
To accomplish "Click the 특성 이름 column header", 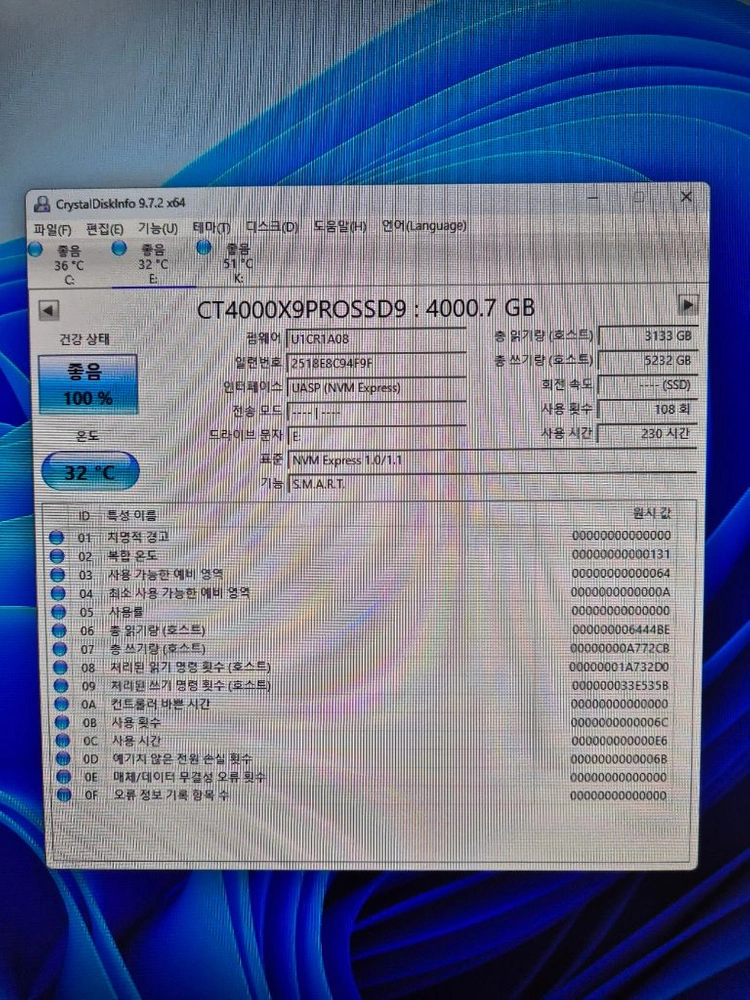I will 132,515.
